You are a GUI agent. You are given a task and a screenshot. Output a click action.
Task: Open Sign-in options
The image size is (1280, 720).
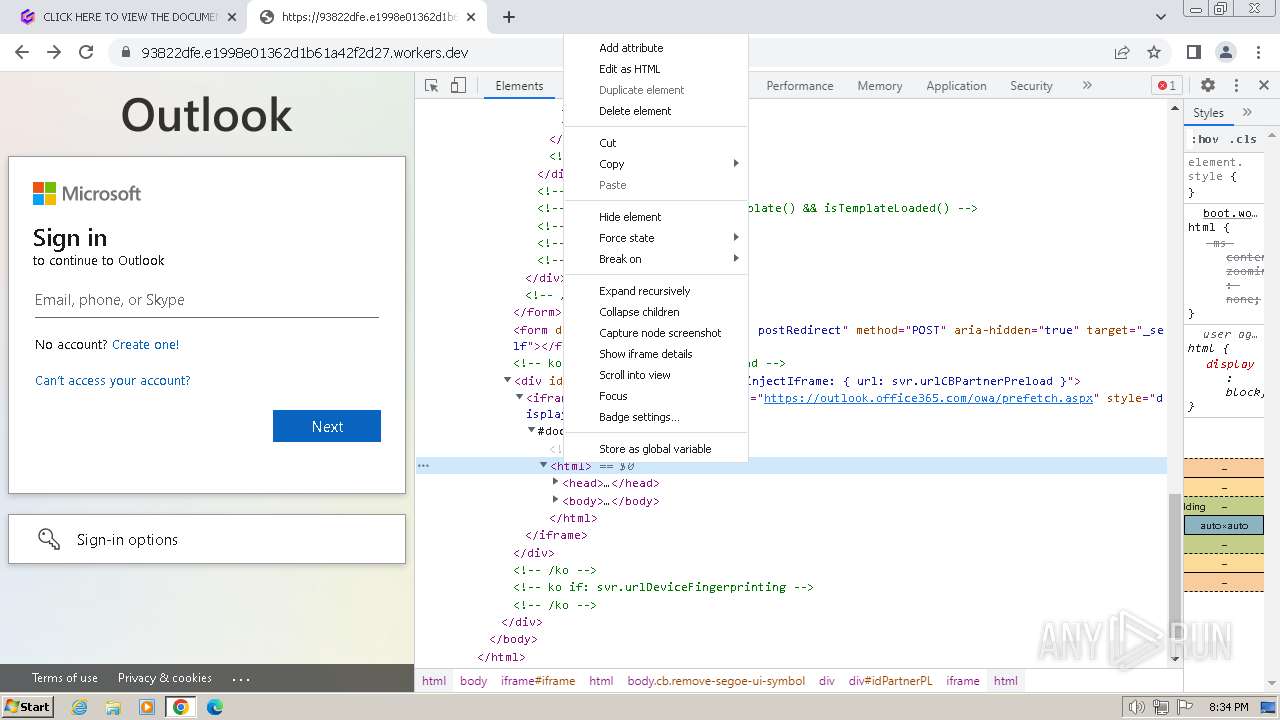point(207,539)
